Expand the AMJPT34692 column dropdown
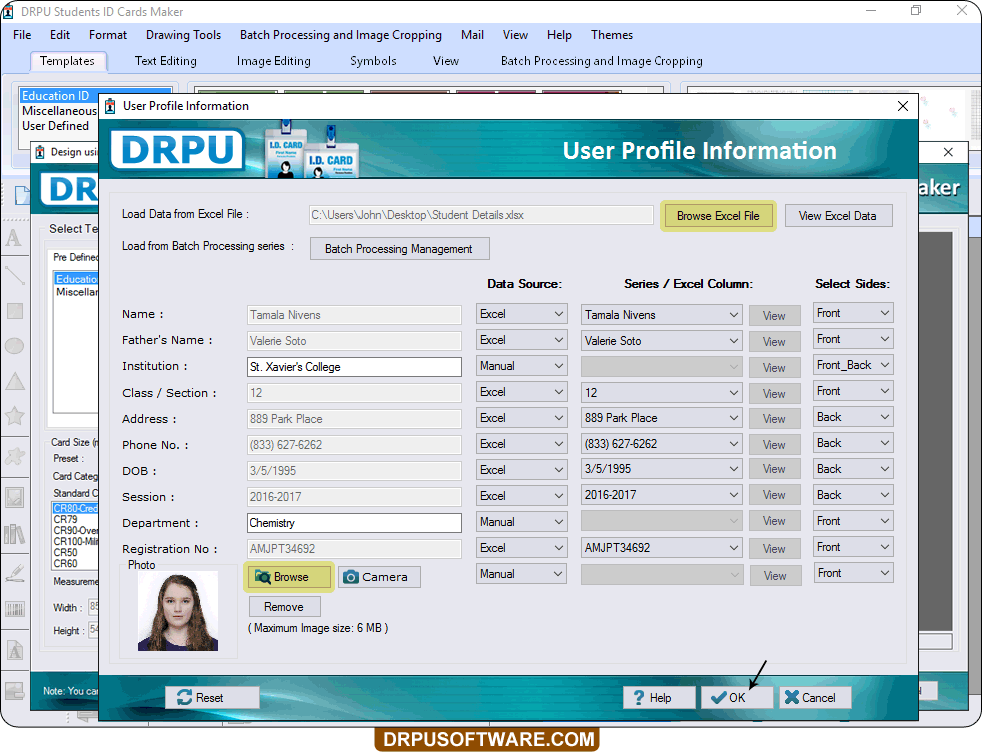The height and width of the screenshot is (752, 982). coord(662,548)
